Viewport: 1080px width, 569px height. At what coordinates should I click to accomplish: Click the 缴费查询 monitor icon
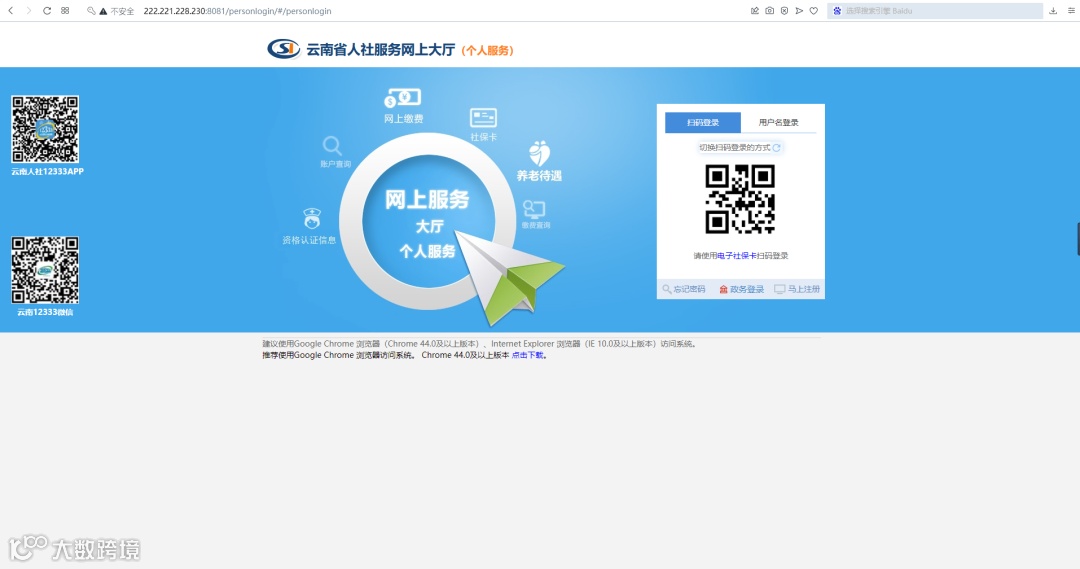click(534, 209)
